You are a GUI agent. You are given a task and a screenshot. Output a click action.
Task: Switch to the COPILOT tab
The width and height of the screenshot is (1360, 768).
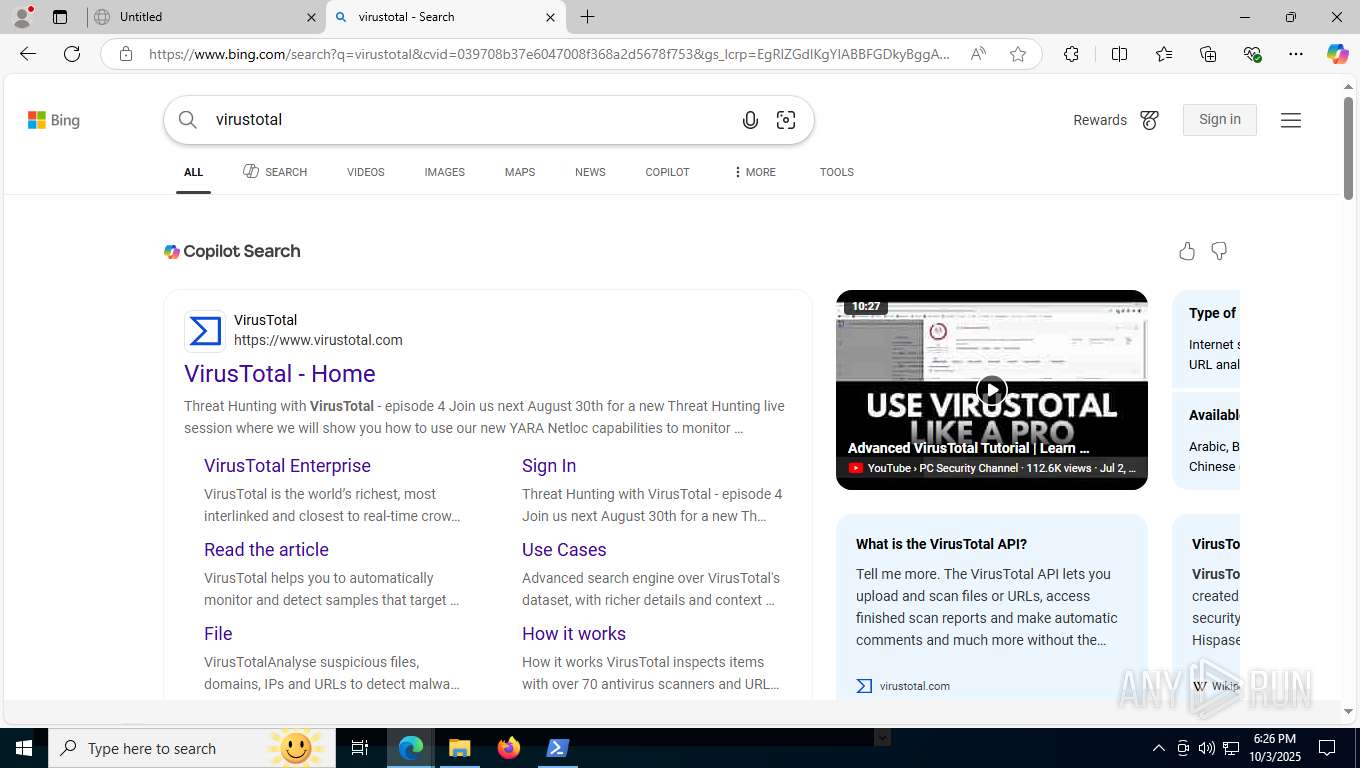coord(667,172)
